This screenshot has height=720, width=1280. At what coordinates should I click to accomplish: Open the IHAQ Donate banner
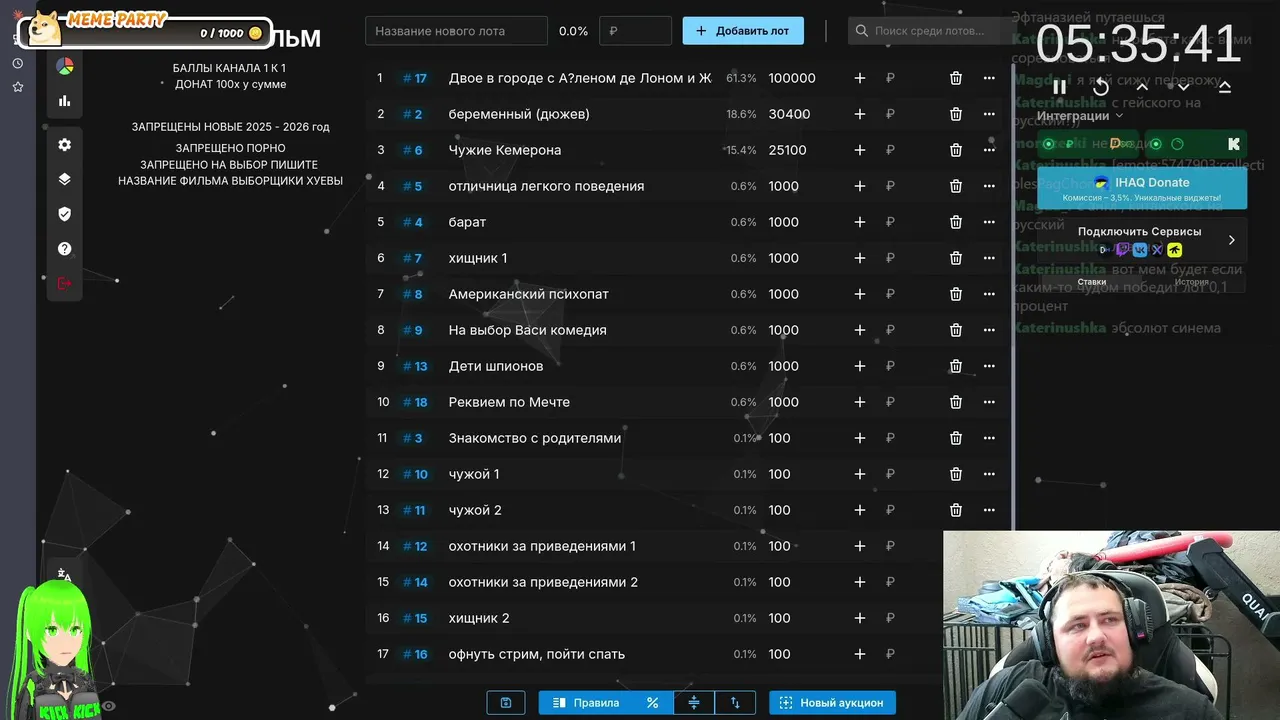pyautogui.click(x=1142, y=188)
